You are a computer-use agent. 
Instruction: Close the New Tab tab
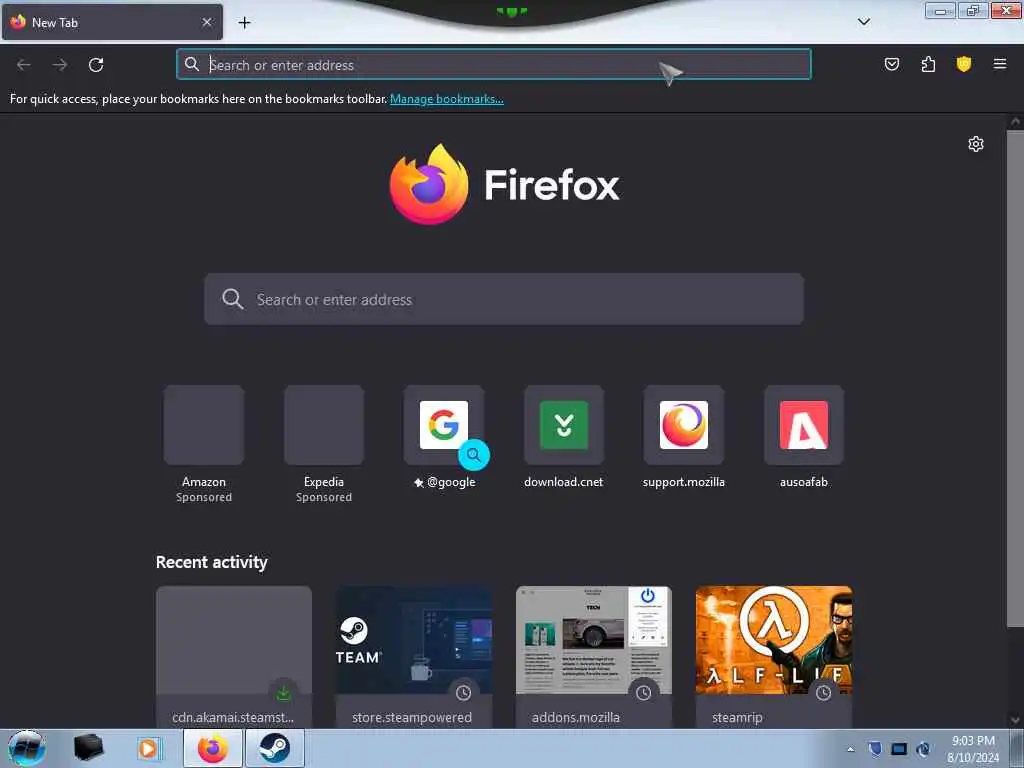pyautogui.click(x=207, y=22)
